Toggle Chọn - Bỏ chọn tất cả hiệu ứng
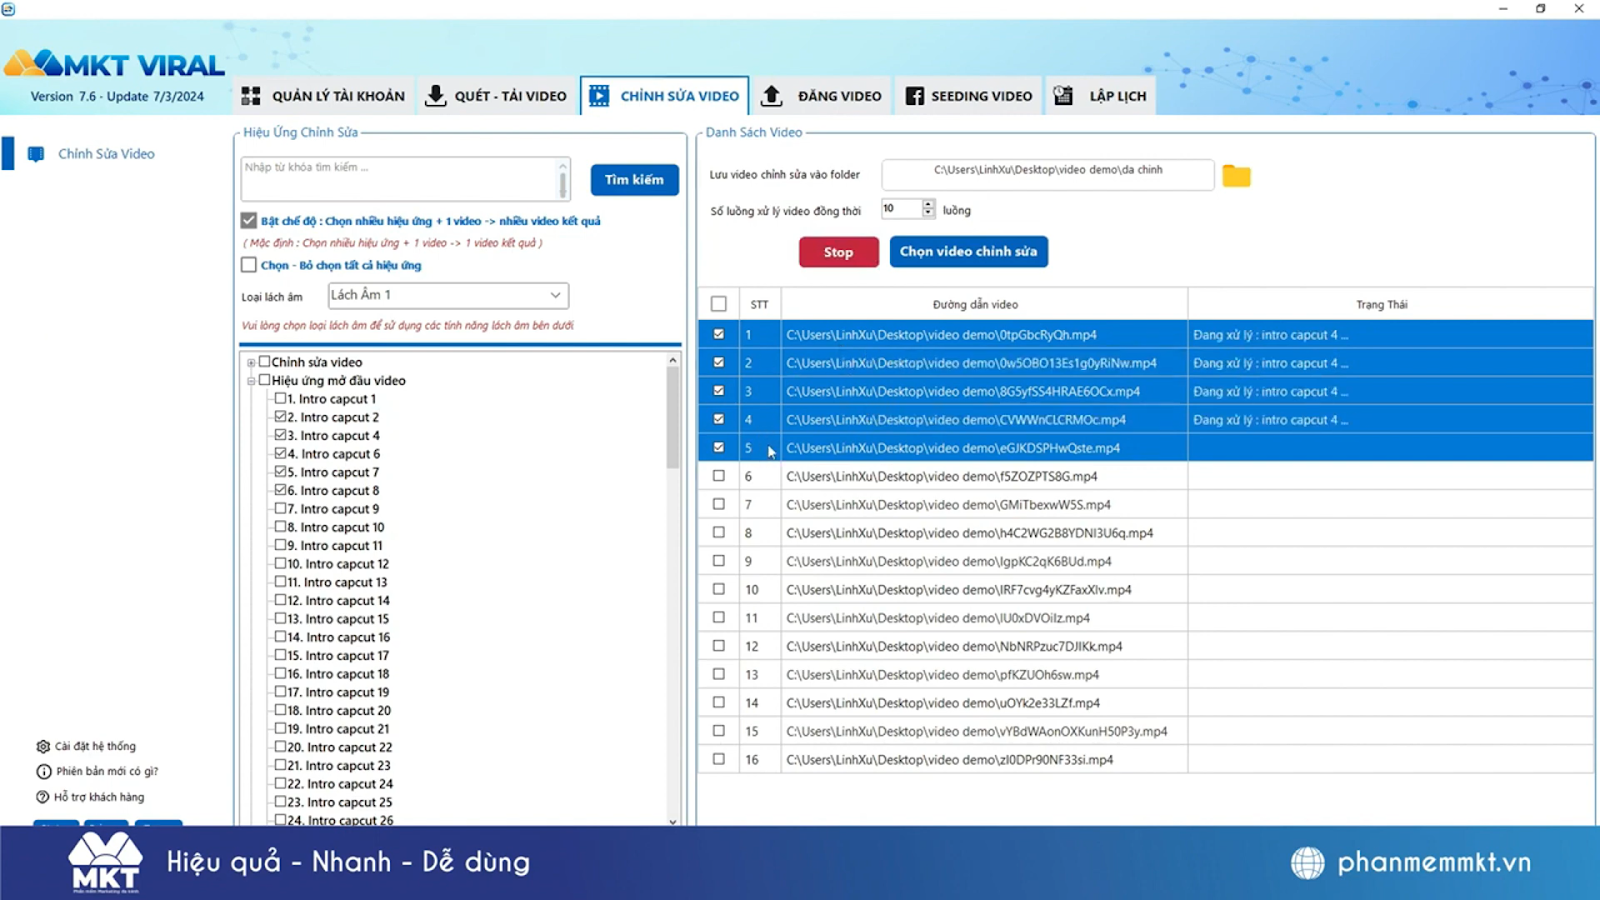This screenshot has height=900, width=1600. (249, 265)
